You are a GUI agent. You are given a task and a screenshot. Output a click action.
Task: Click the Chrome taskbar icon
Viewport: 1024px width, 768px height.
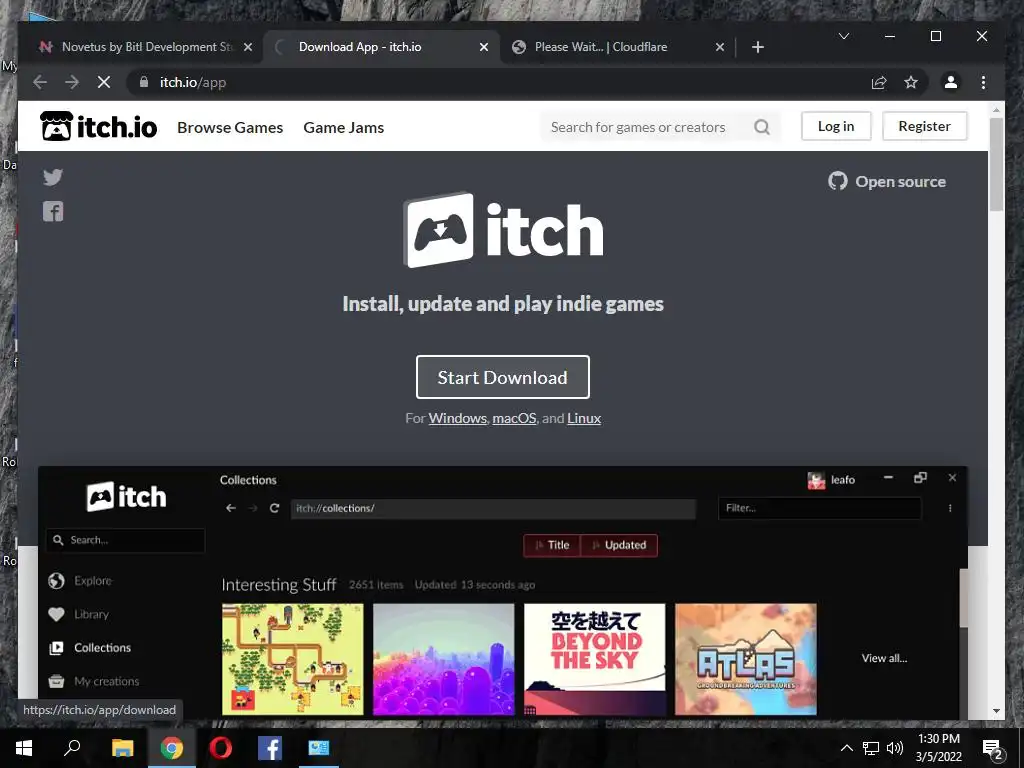tap(172, 748)
